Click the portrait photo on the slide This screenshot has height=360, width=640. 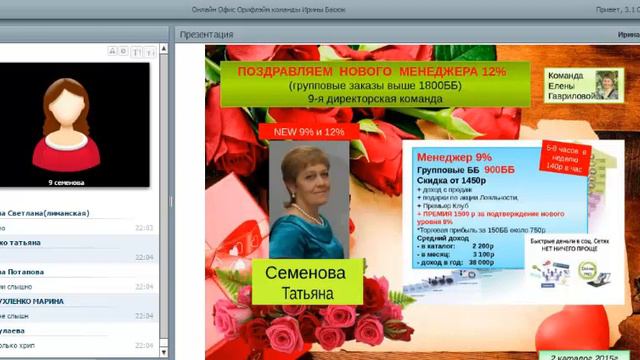[x=309, y=200]
